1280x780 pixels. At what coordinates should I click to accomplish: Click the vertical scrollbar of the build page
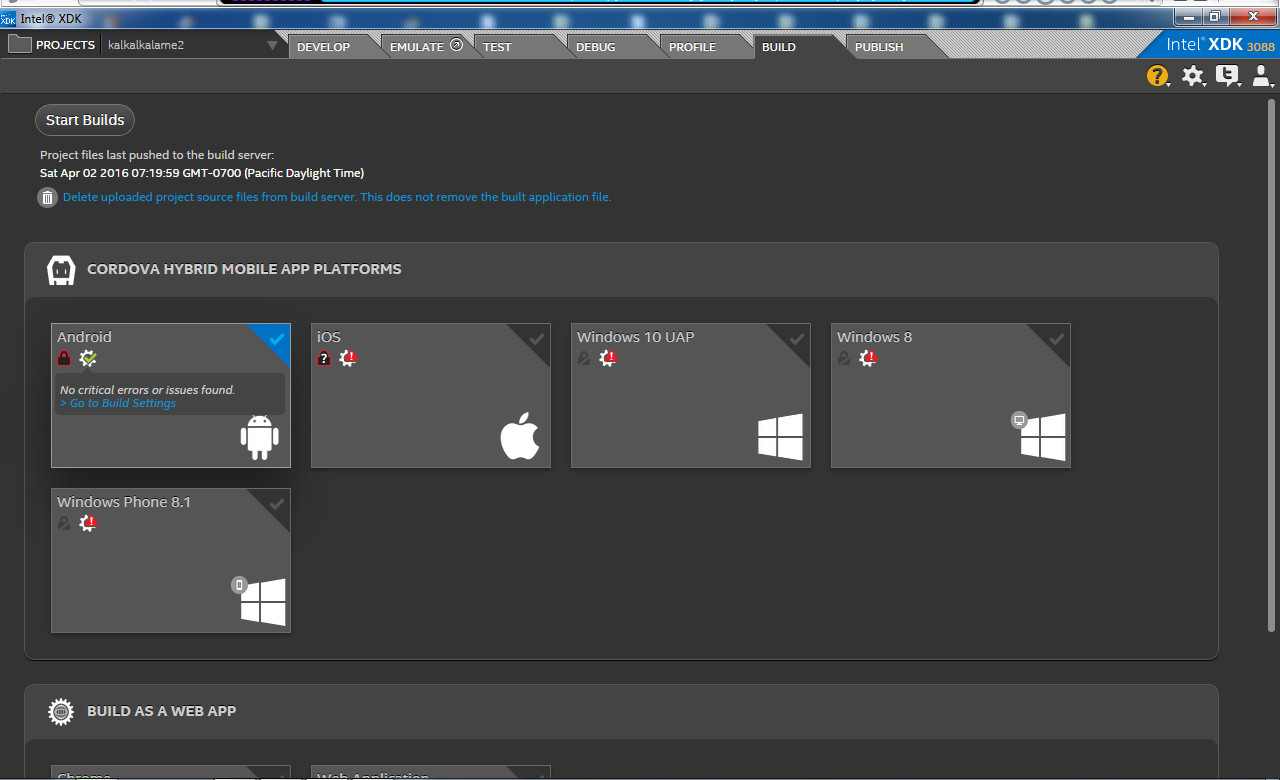point(1272,365)
